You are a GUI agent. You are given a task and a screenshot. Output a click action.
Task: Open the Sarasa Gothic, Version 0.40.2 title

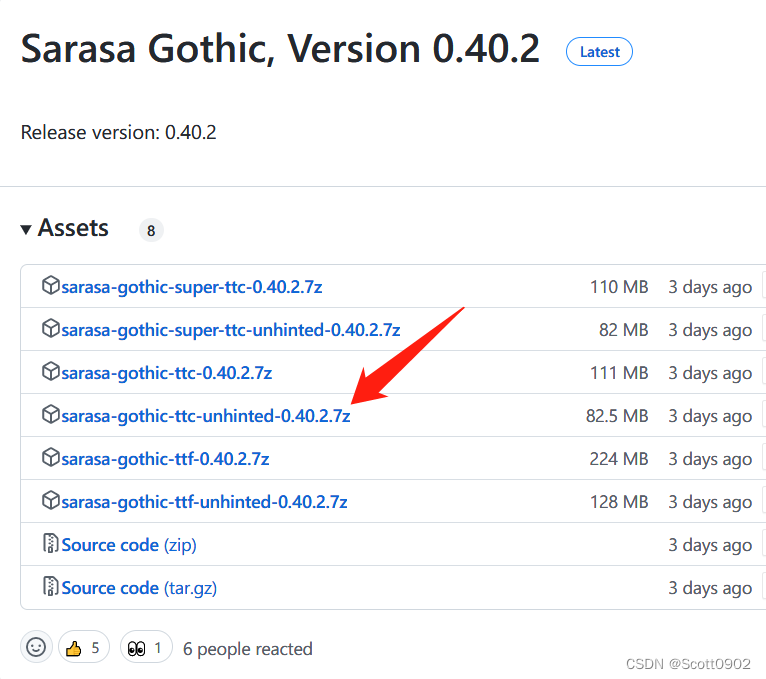280,49
